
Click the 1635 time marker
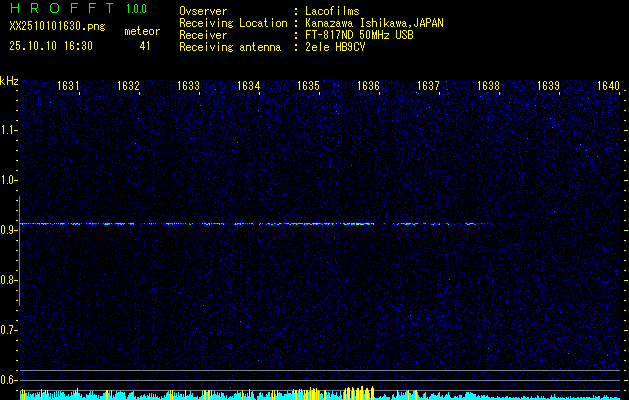pos(309,86)
